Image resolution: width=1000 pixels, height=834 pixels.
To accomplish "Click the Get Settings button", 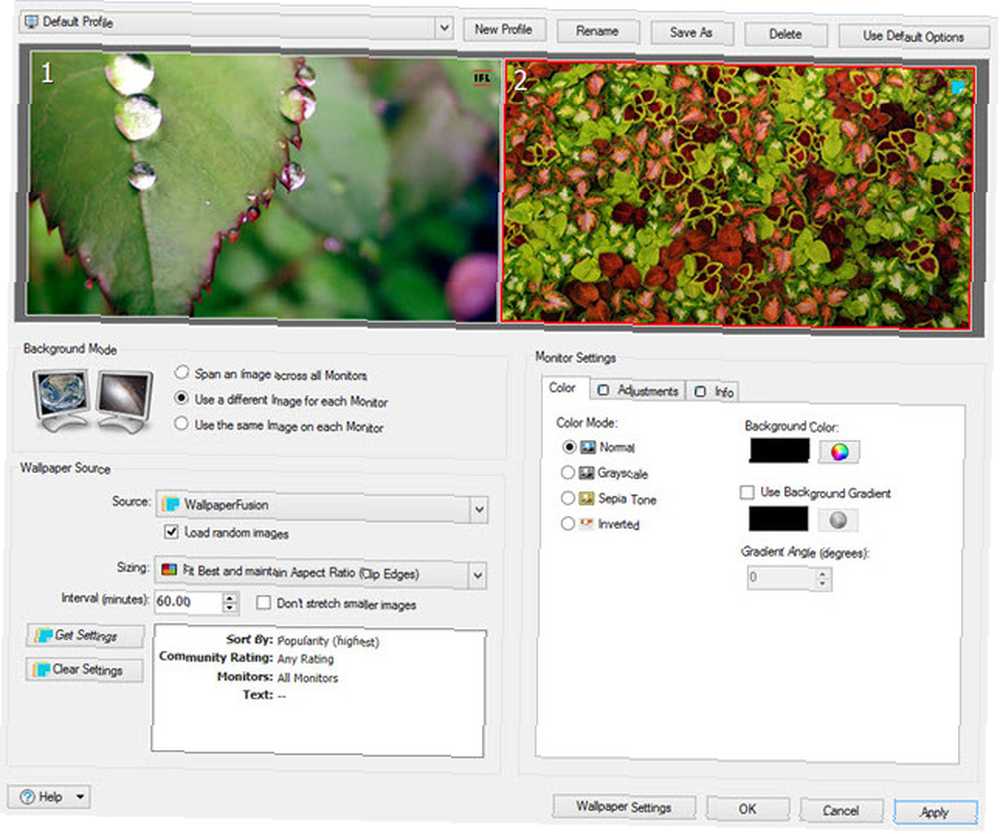I will [85, 635].
